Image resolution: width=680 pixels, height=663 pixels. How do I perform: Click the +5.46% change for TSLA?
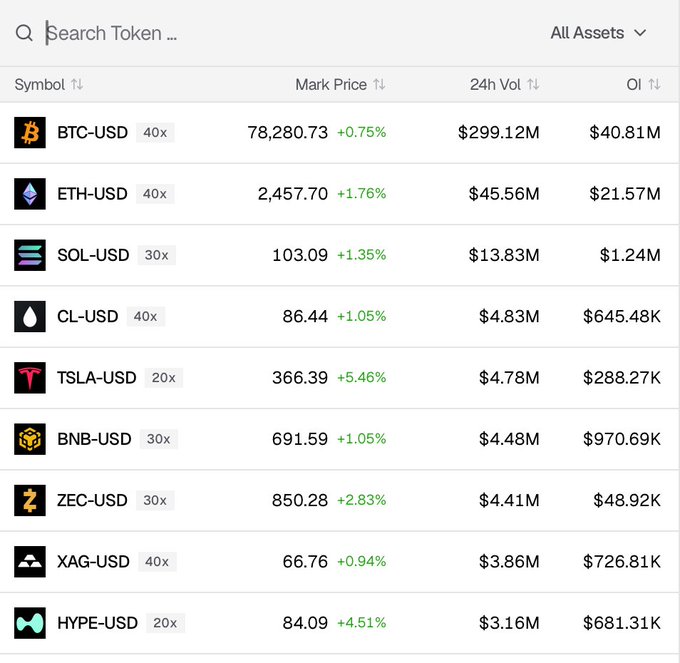pos(361,378)
